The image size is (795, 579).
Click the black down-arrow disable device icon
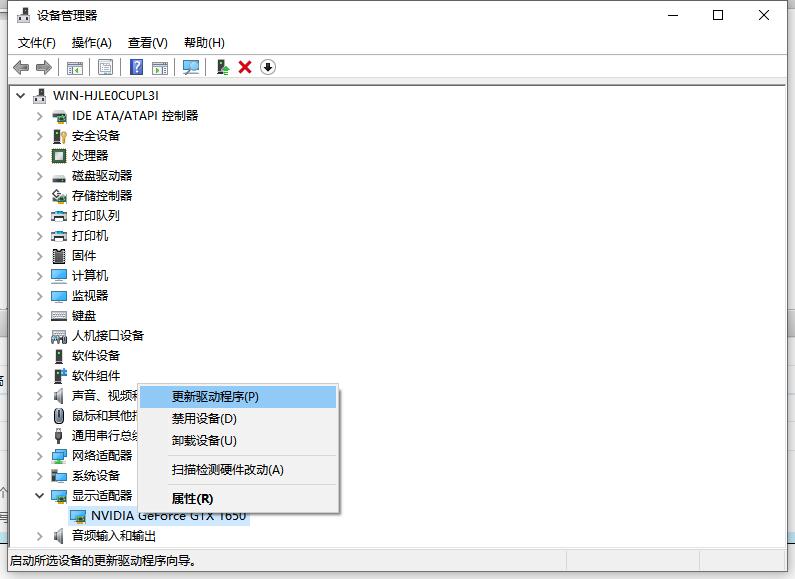pos(268,67)
